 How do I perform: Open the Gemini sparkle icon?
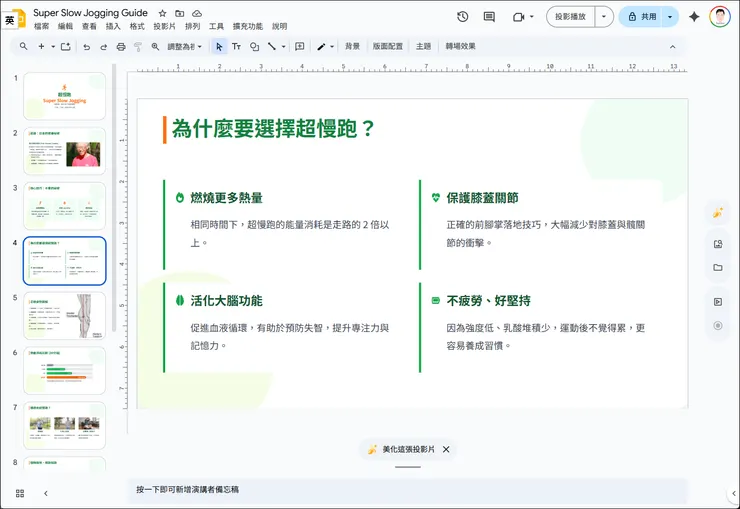pos(694,17)
